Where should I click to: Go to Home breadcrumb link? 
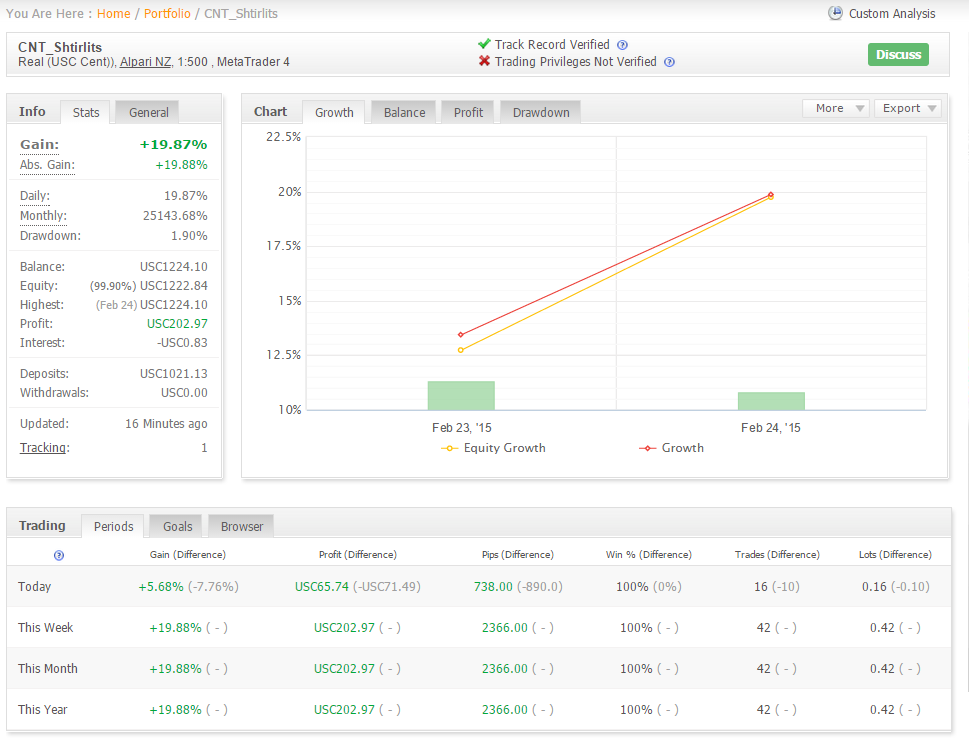[114, 14]
